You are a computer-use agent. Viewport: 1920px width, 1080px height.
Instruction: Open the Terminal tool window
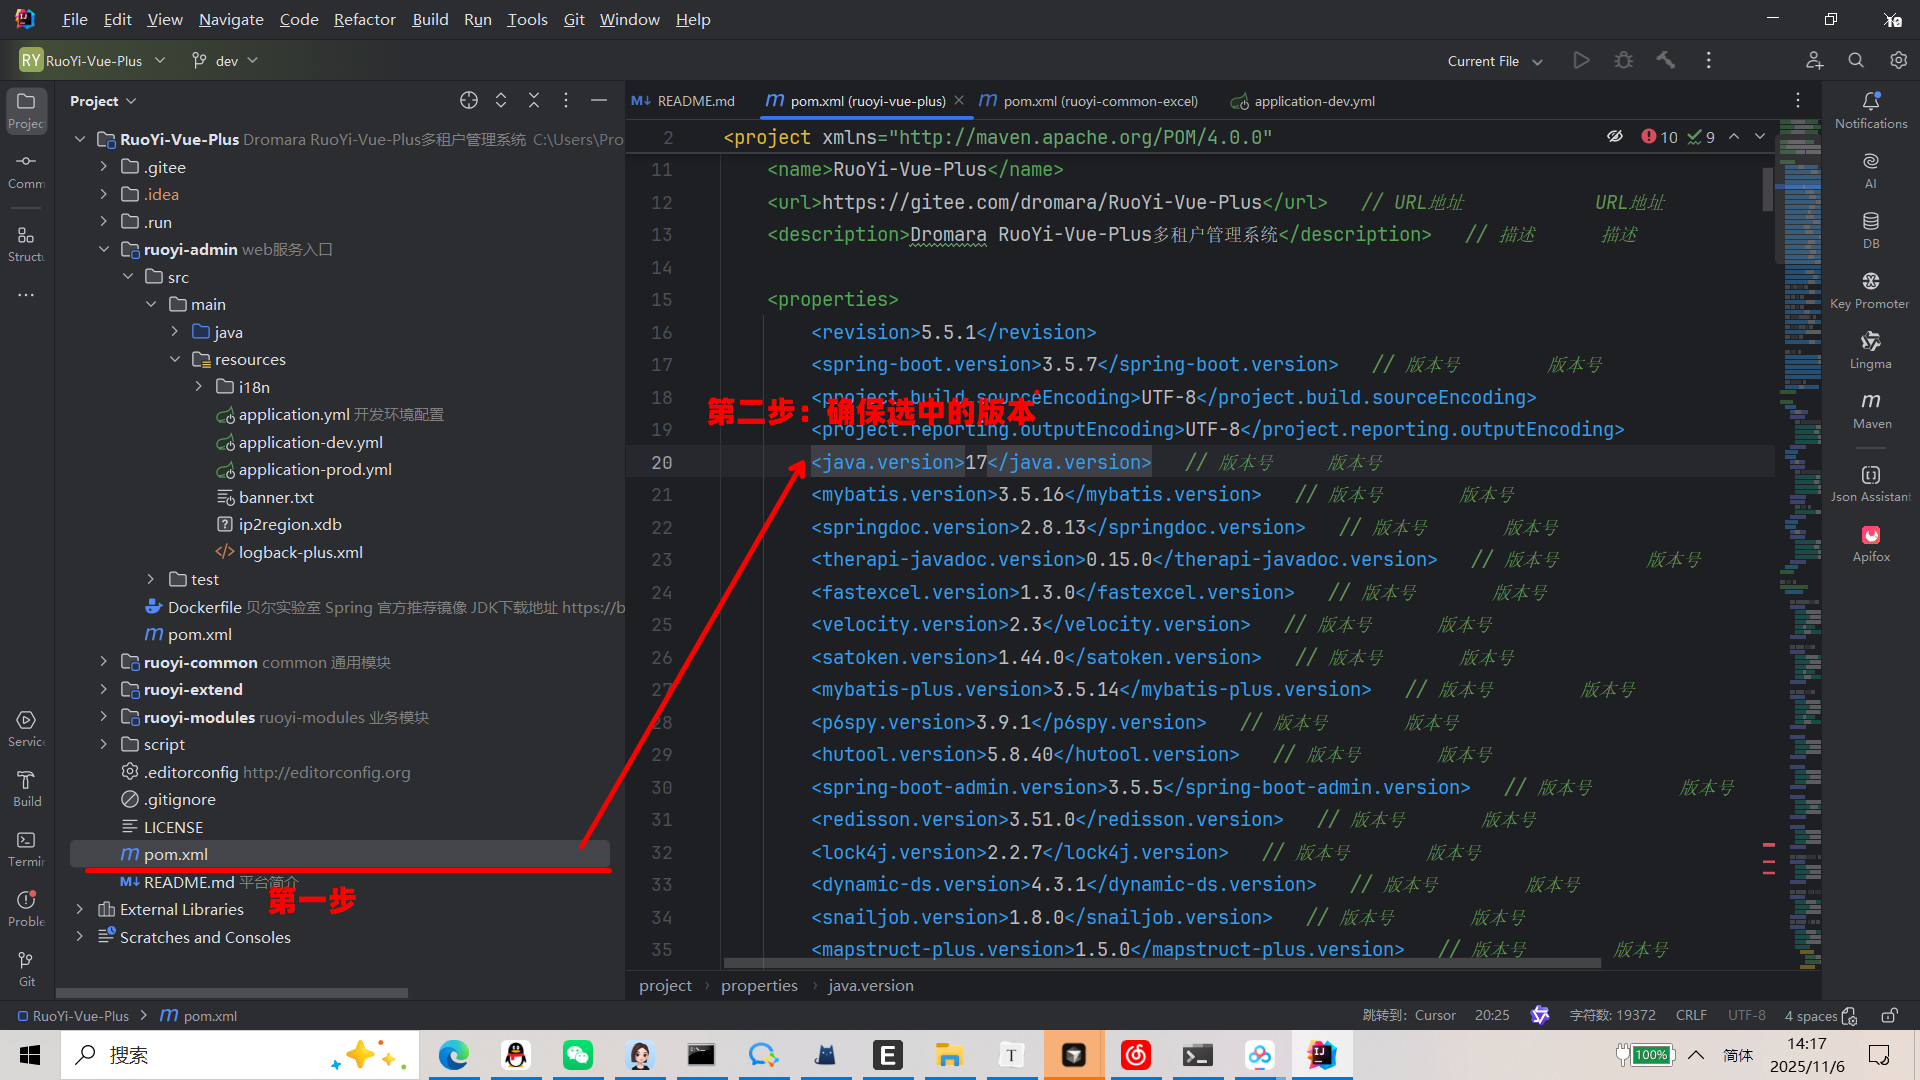[x=26, y=848]
